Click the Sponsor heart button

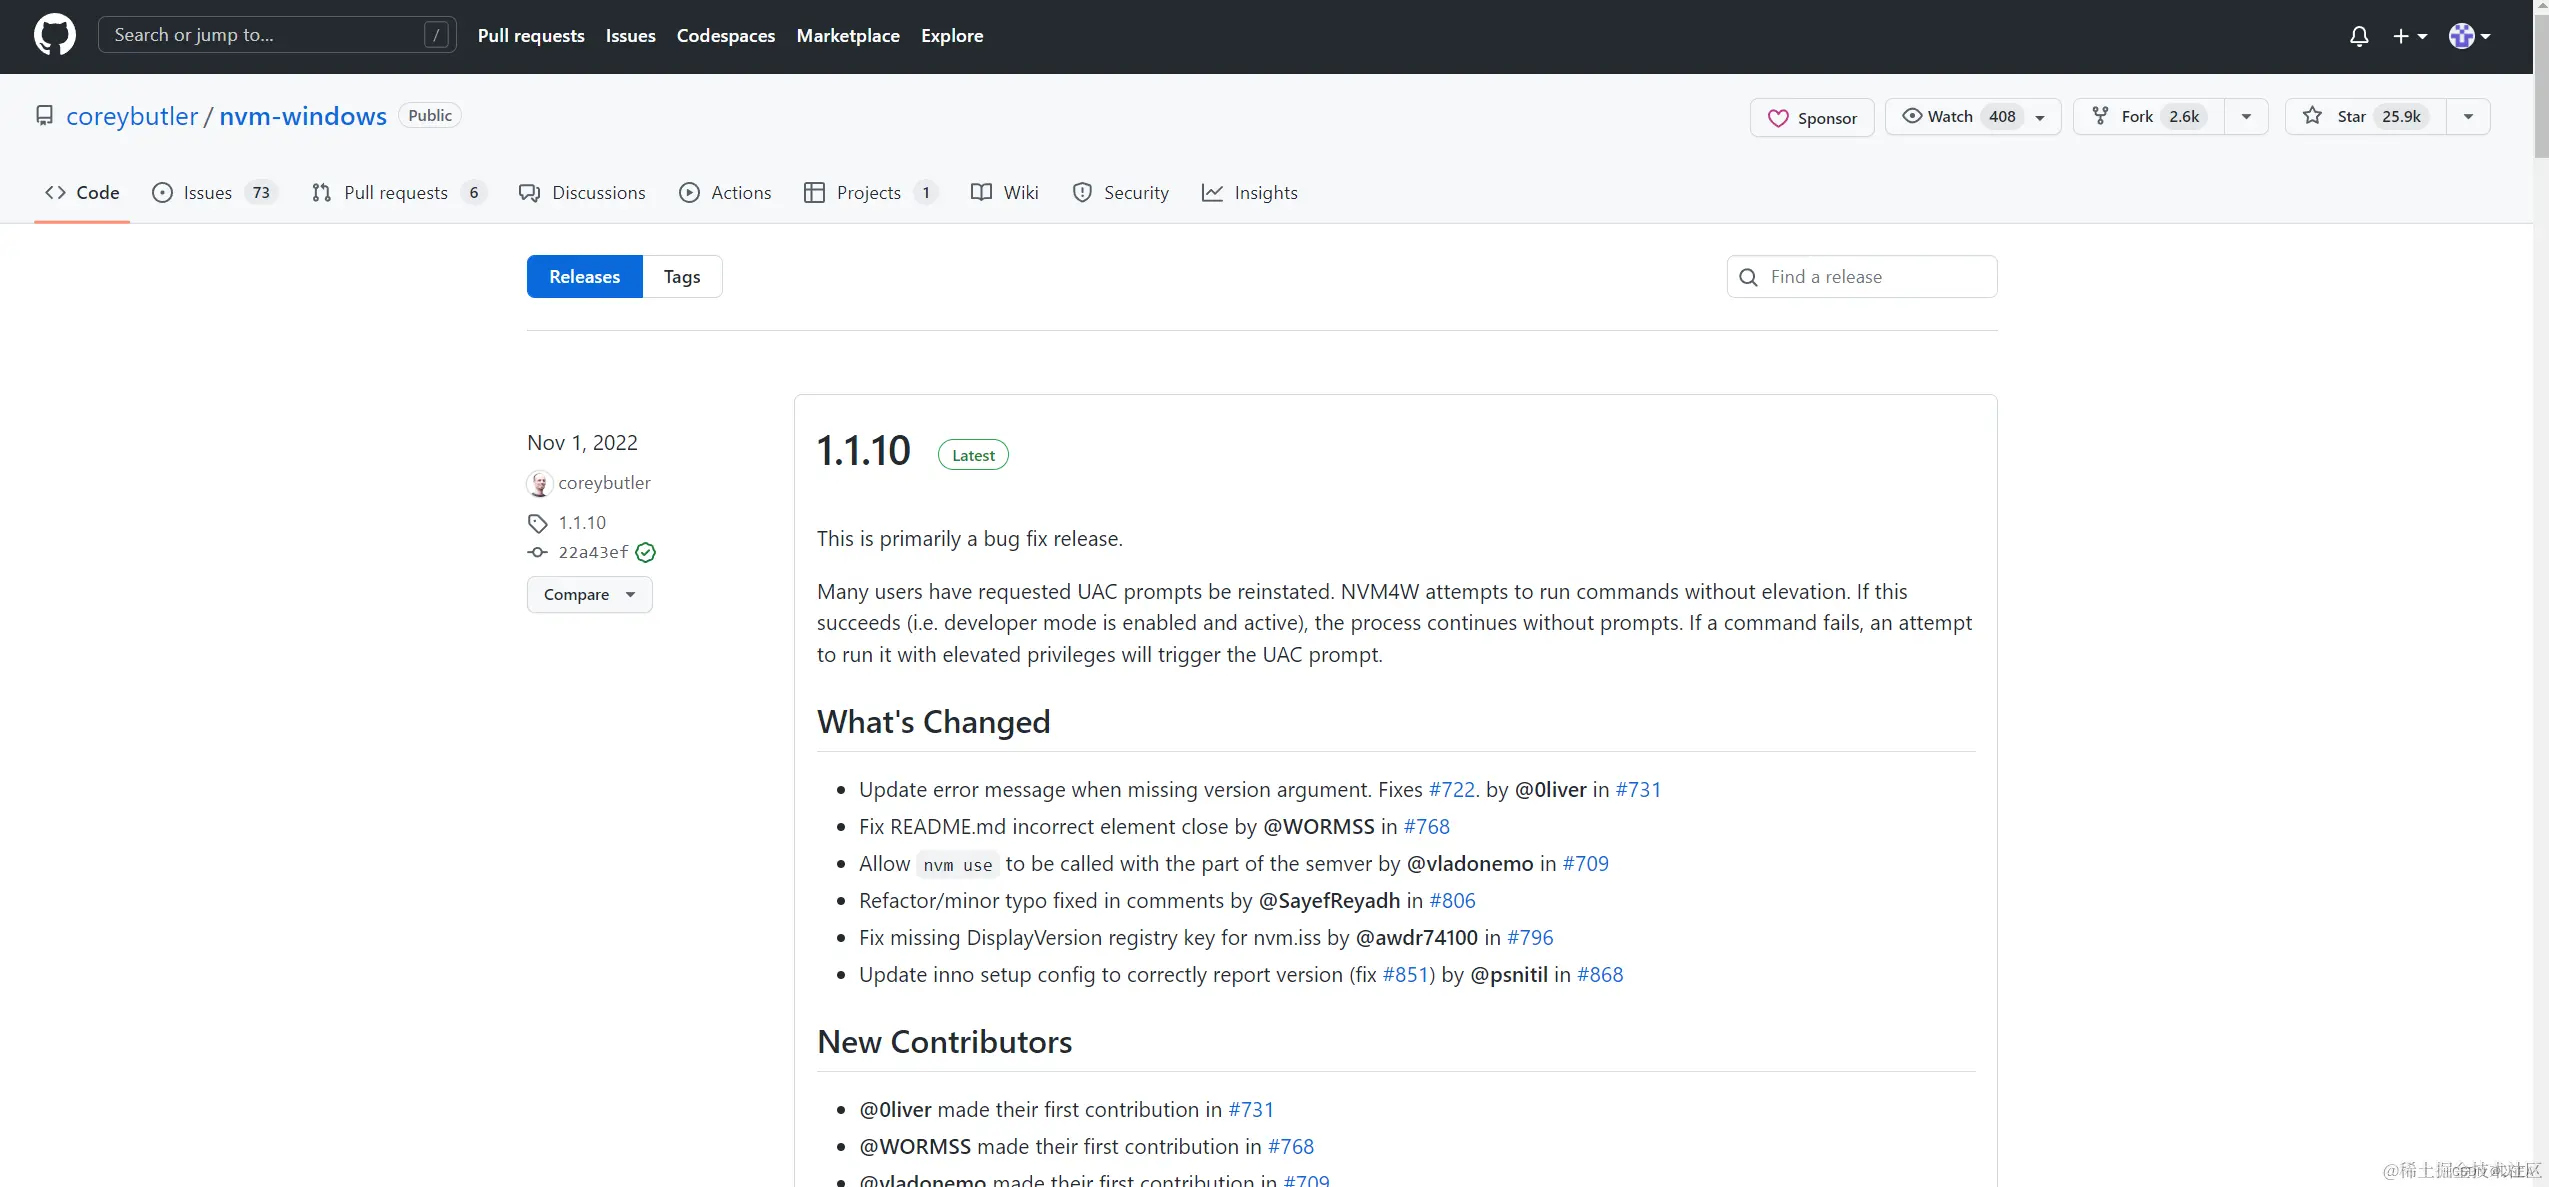(x=1812, y=117)
